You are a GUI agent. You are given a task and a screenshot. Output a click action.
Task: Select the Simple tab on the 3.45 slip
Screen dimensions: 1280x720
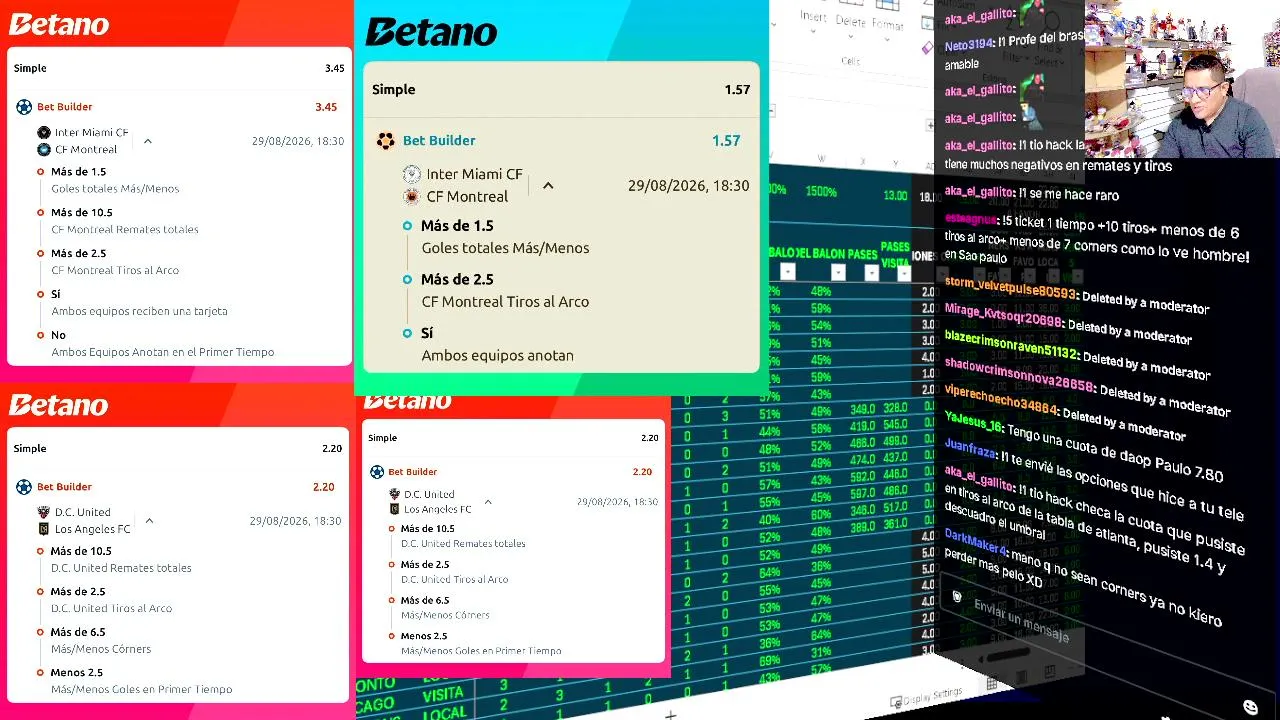(x=30, y=68)
